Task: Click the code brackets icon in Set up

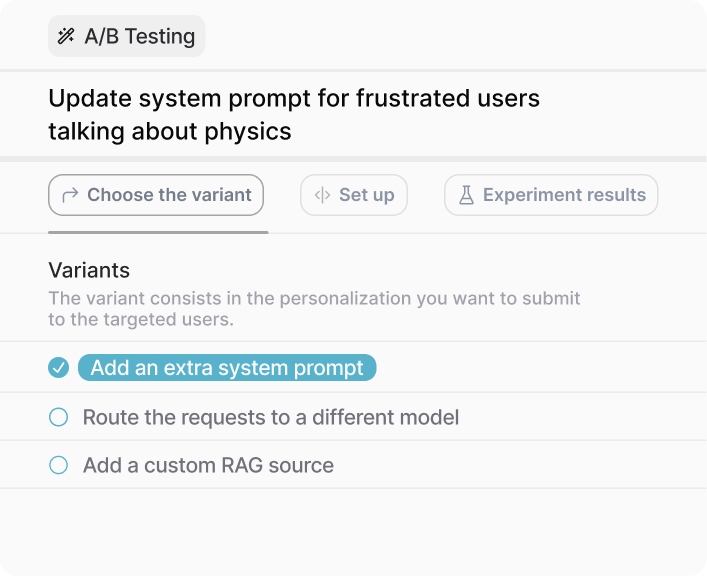Action: (322, 195)
